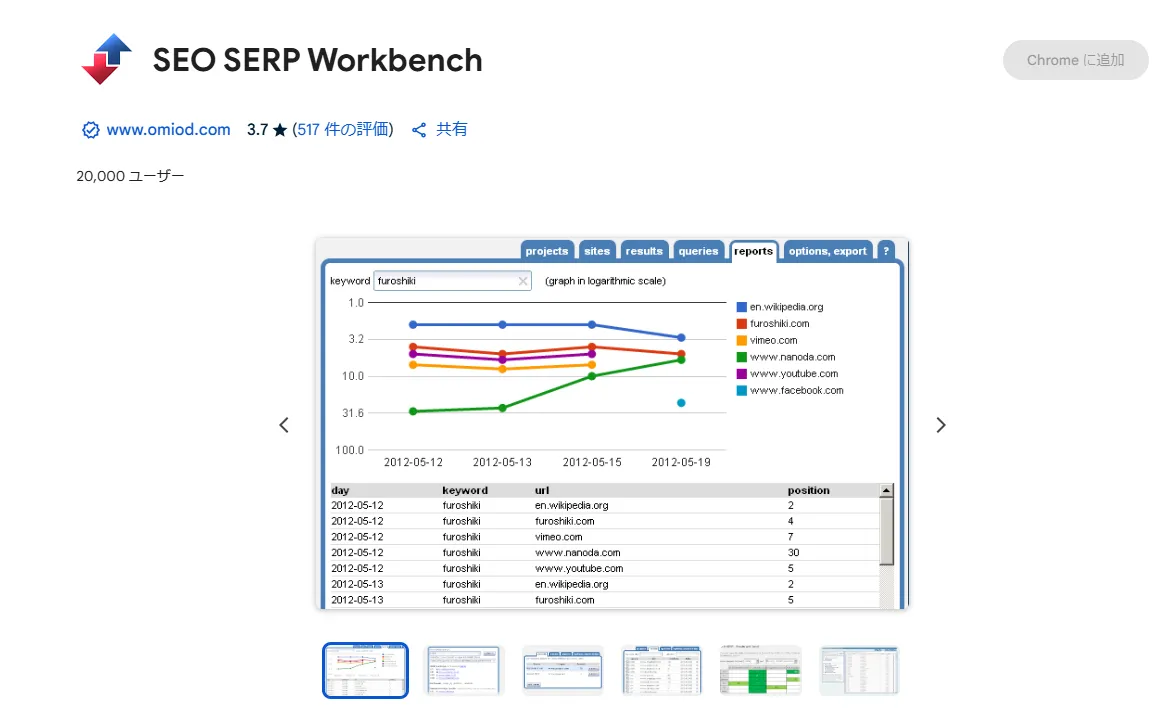
Task: Open the www.omiod.com publisher link
Action: [x=168, y=129]
